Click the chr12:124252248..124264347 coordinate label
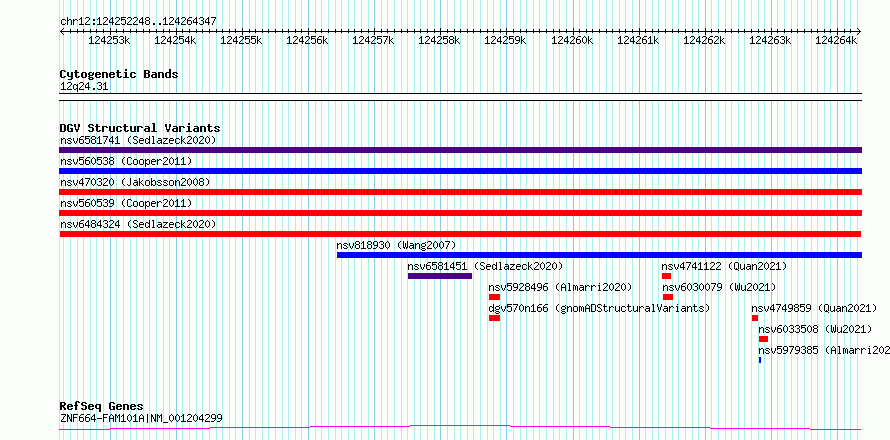890x440 pixels. (x=138, y=22)
